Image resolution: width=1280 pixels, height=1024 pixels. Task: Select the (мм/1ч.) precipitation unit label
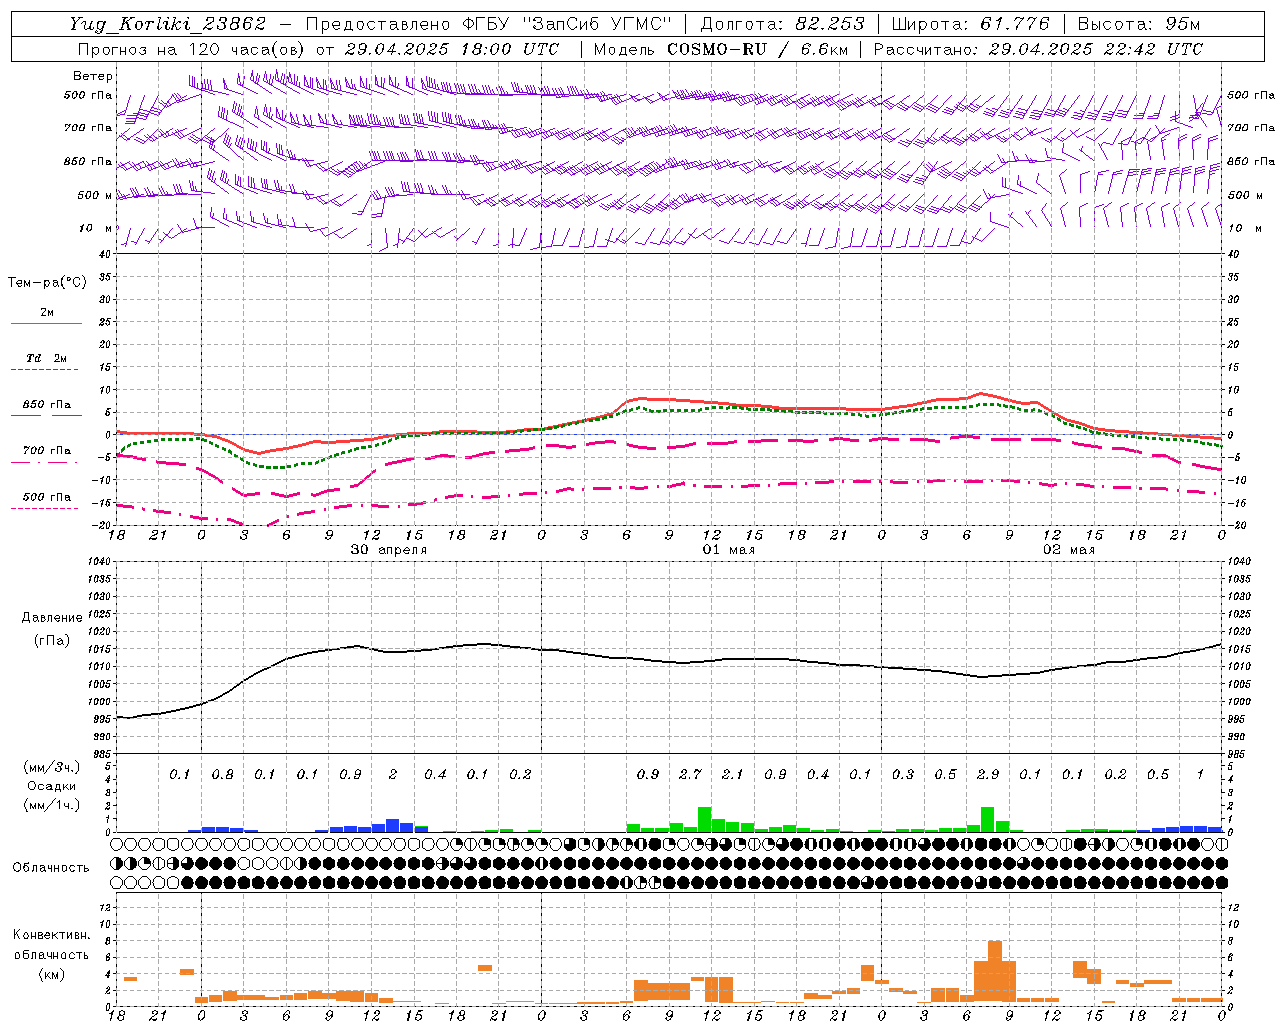[52, 805]
